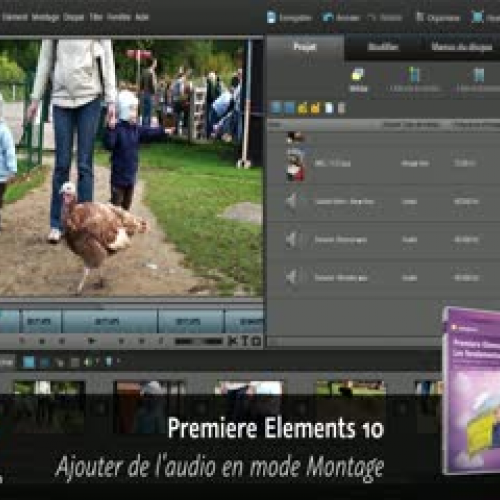Screen dimensions: 500x500
Task: Click the fast-forward button
Action: click(x=141, y=341)
